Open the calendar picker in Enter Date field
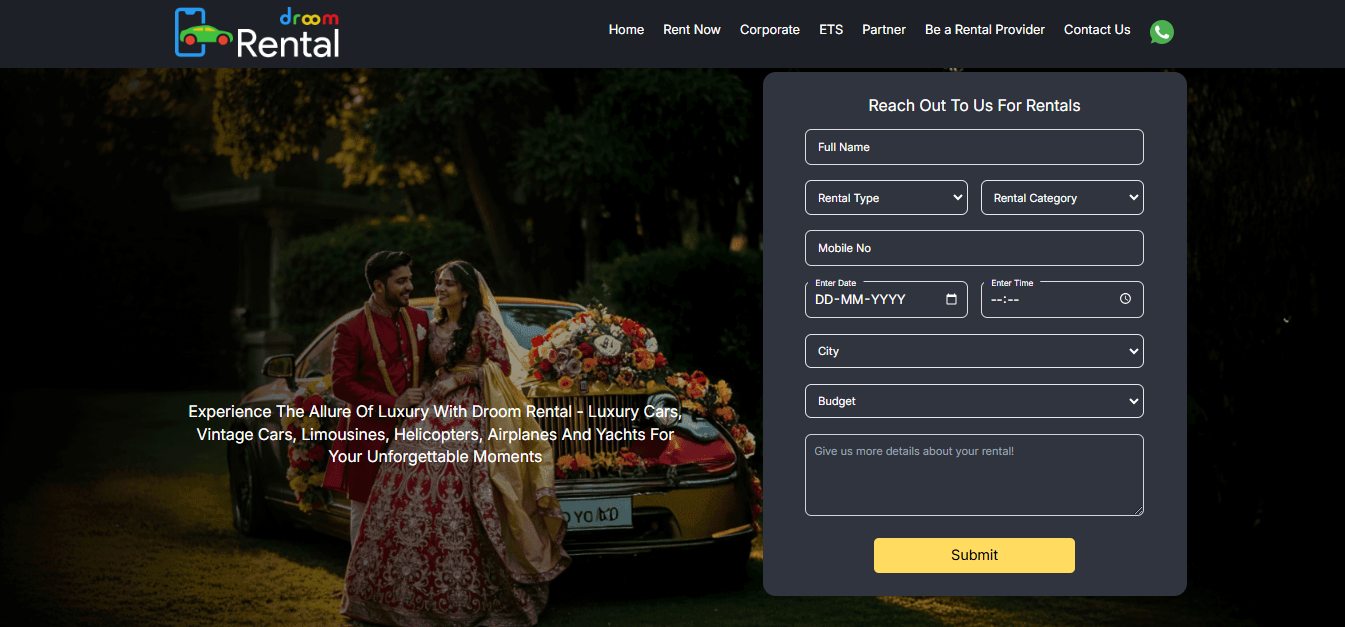 [x=951, y=299]
